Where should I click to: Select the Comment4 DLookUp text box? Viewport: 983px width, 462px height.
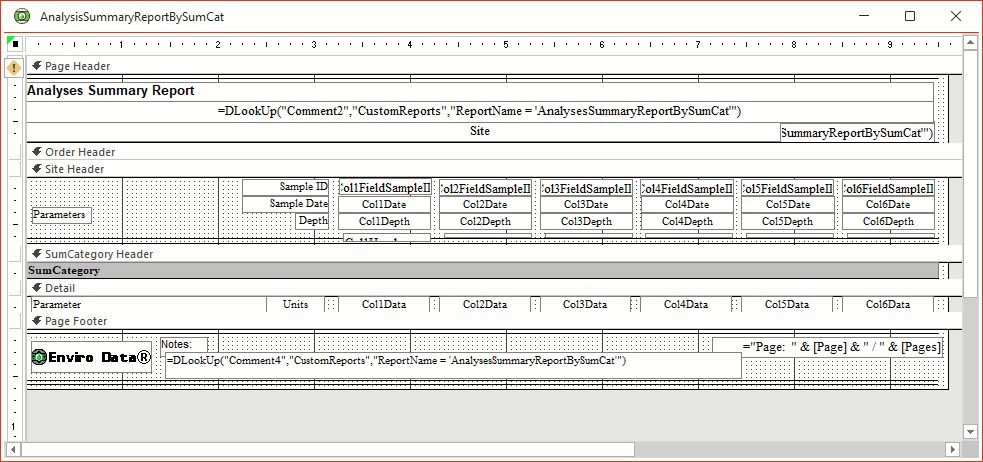[x=453, y=365]
